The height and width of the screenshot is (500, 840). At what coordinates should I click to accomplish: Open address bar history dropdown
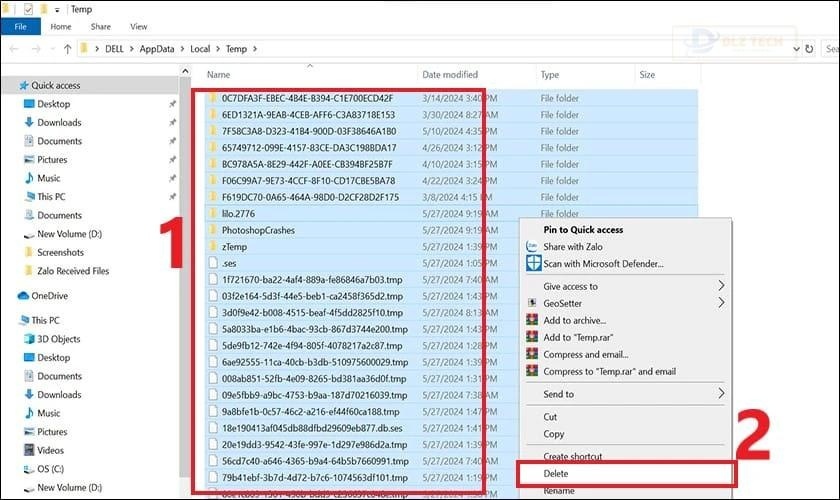(796, 49)
